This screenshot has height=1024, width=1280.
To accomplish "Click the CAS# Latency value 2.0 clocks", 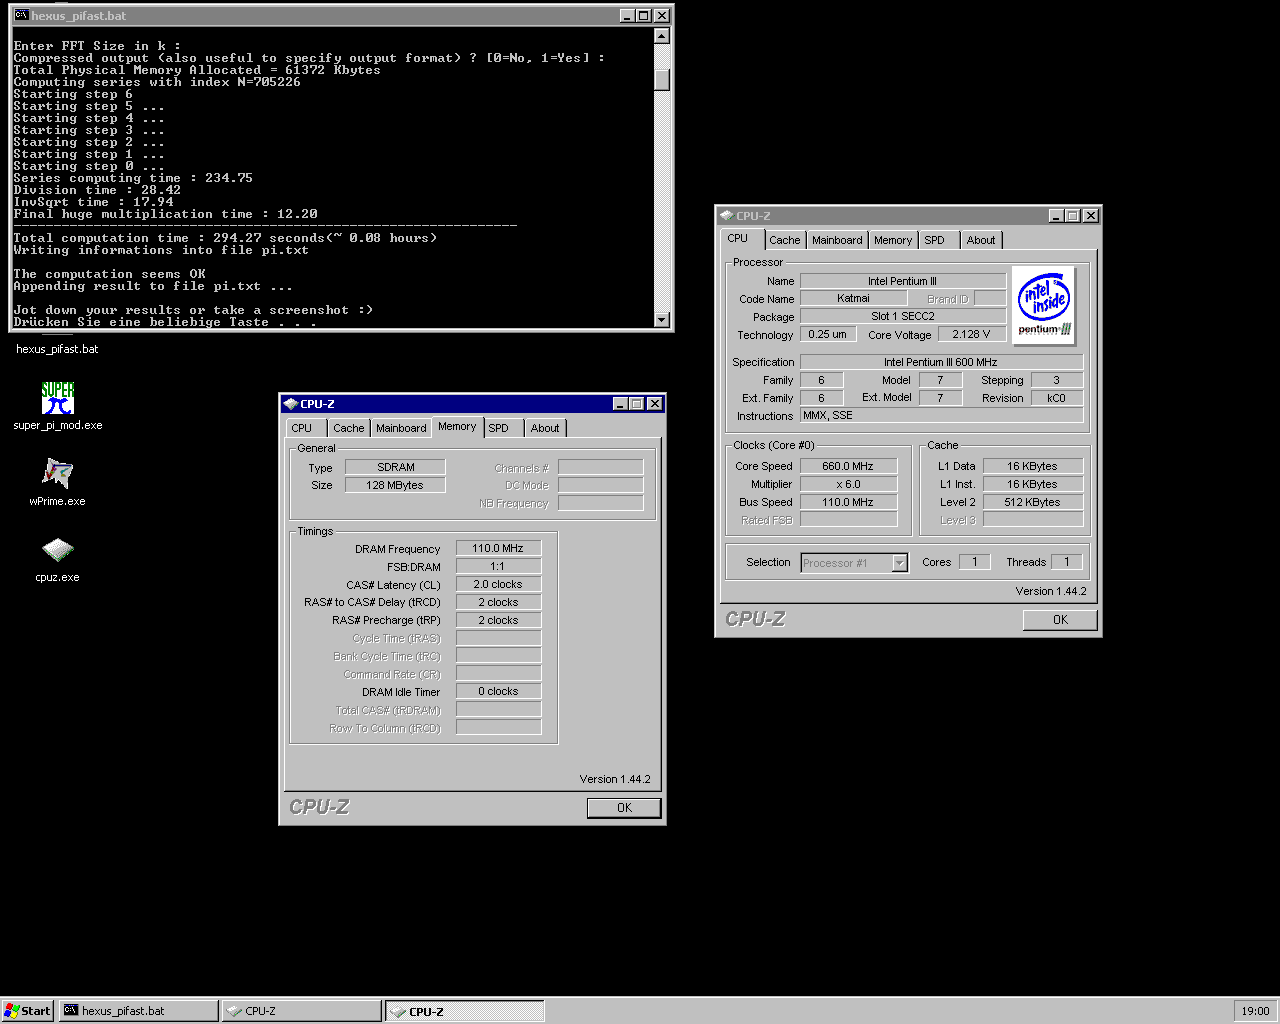I will [498, 584].
